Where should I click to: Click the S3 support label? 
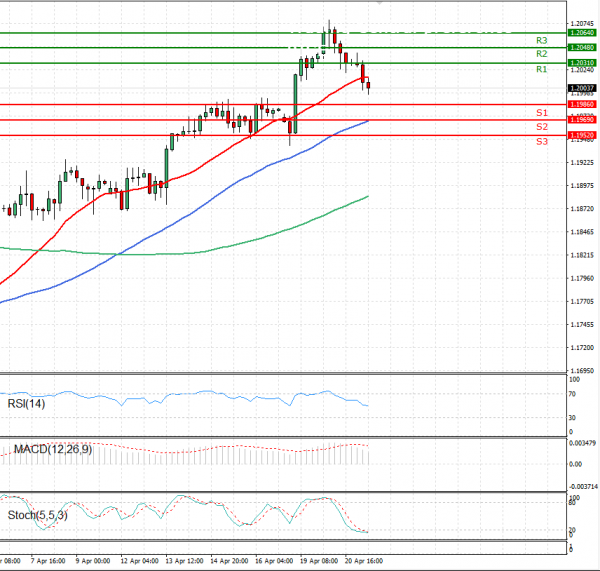pos(541,141)
